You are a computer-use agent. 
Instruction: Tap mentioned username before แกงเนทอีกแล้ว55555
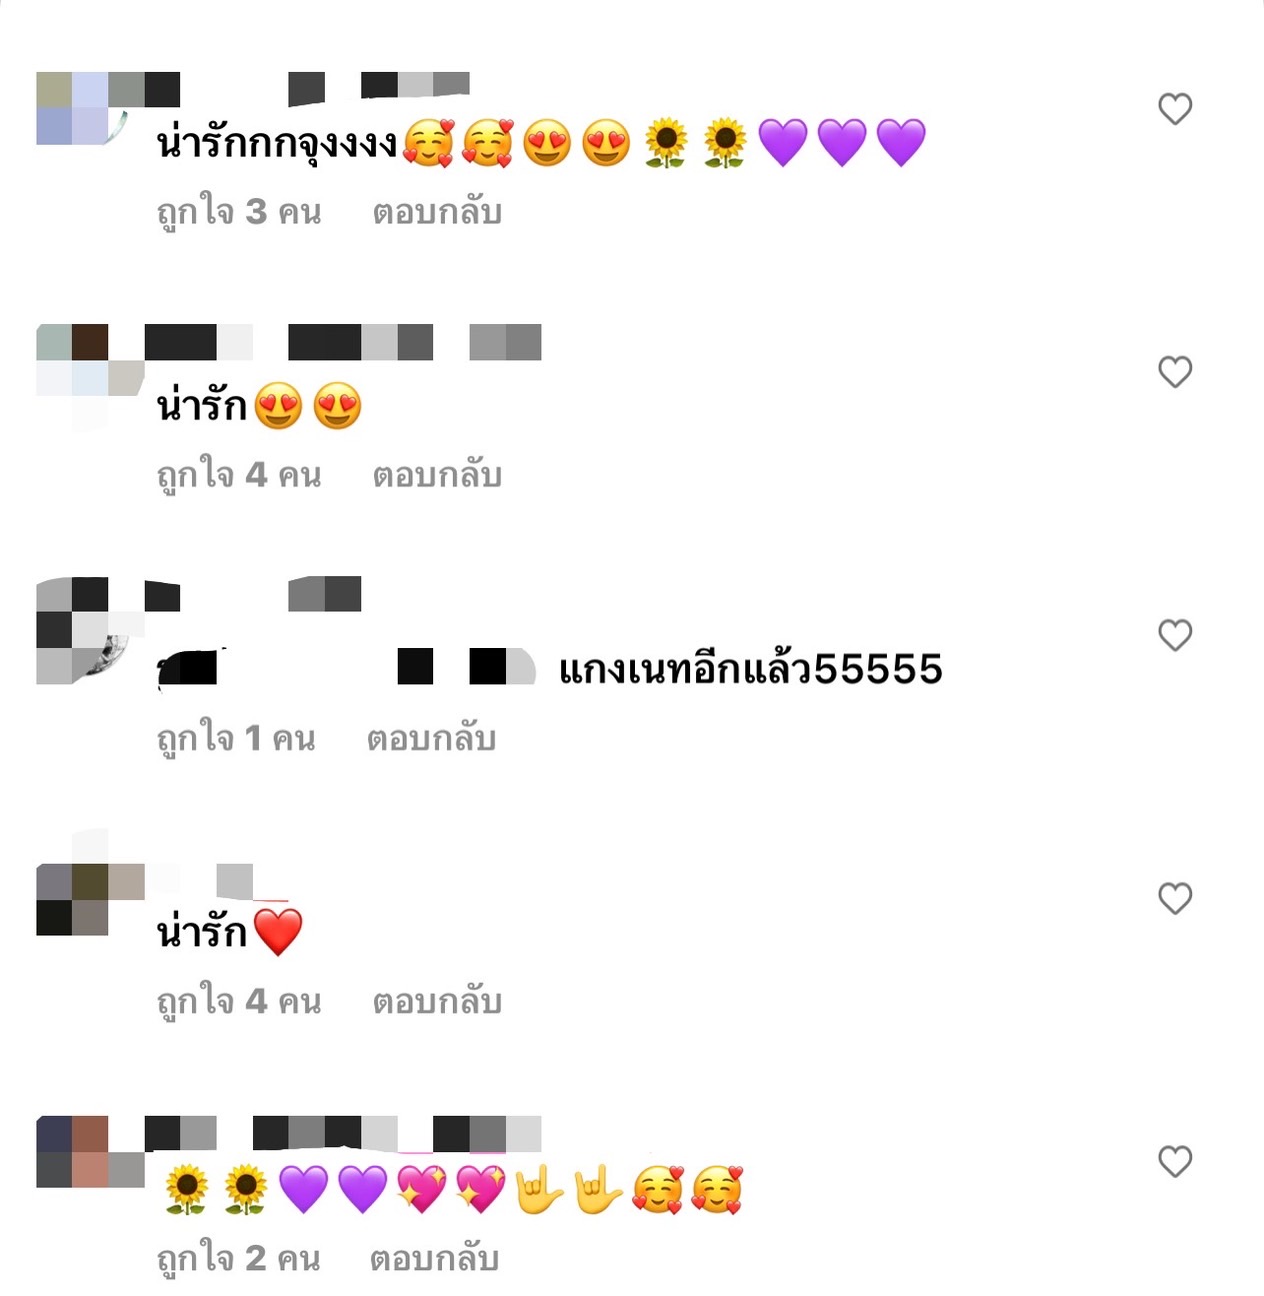347,668
